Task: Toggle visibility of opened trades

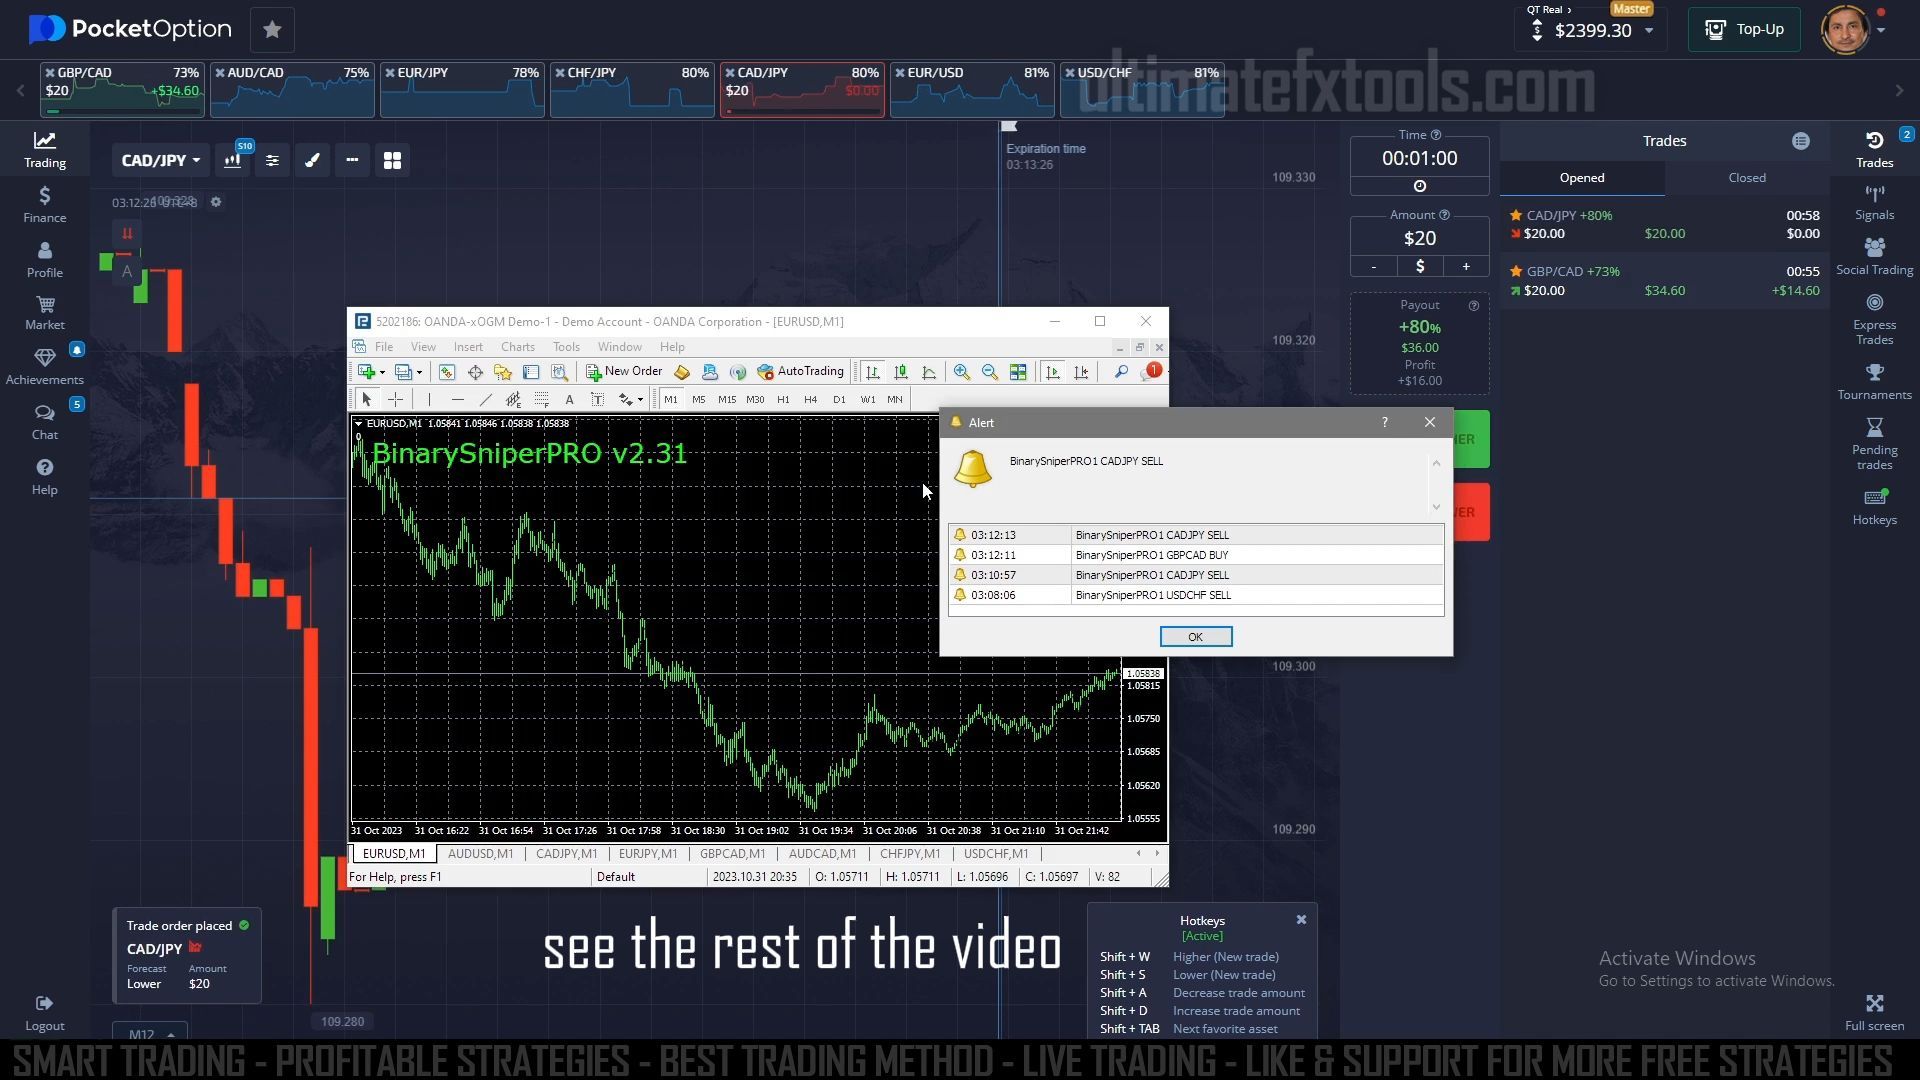Action: point(1581,177)
